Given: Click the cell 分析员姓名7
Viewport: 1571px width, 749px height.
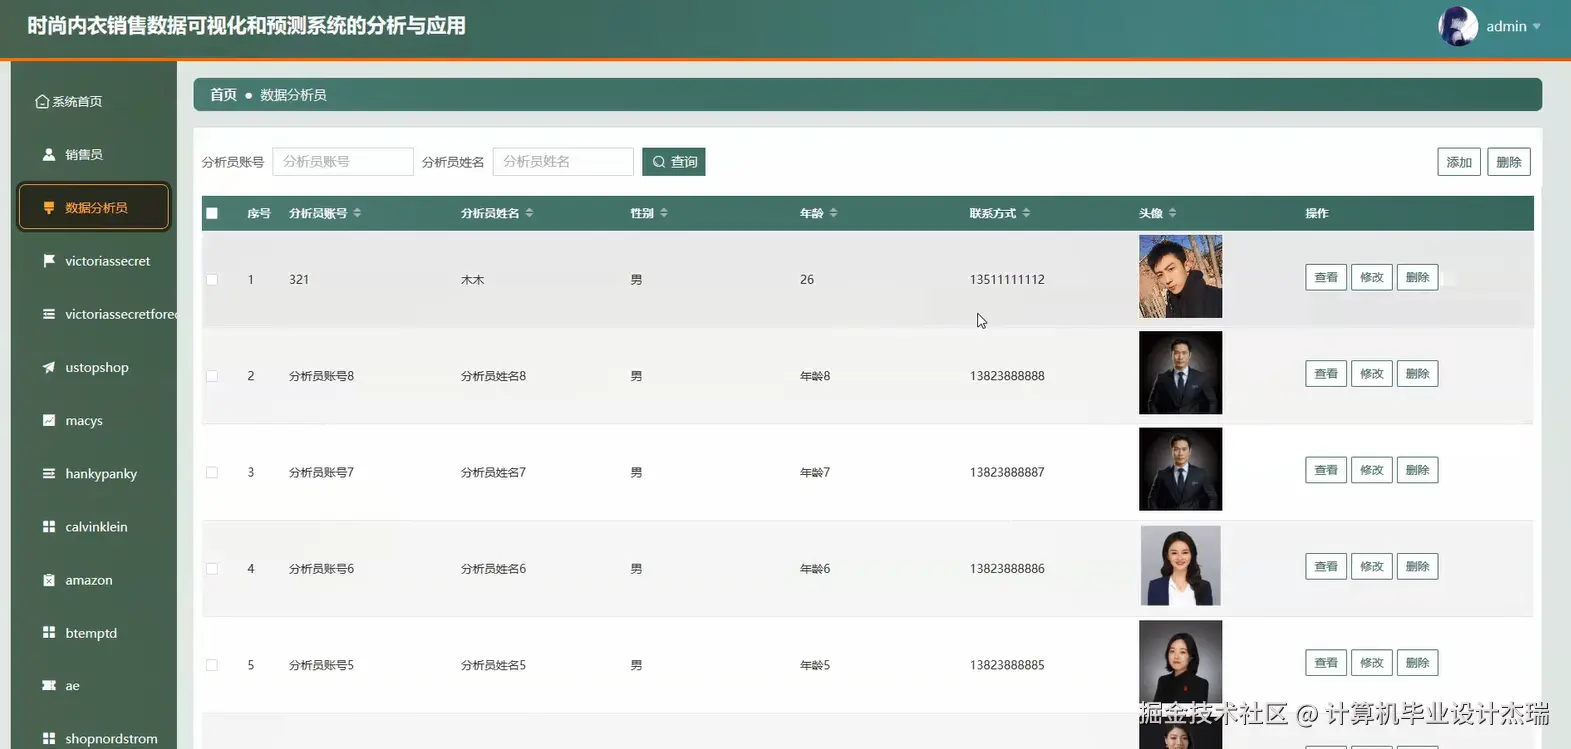Looking at the screenshot, I should click(x=493, y=472).
